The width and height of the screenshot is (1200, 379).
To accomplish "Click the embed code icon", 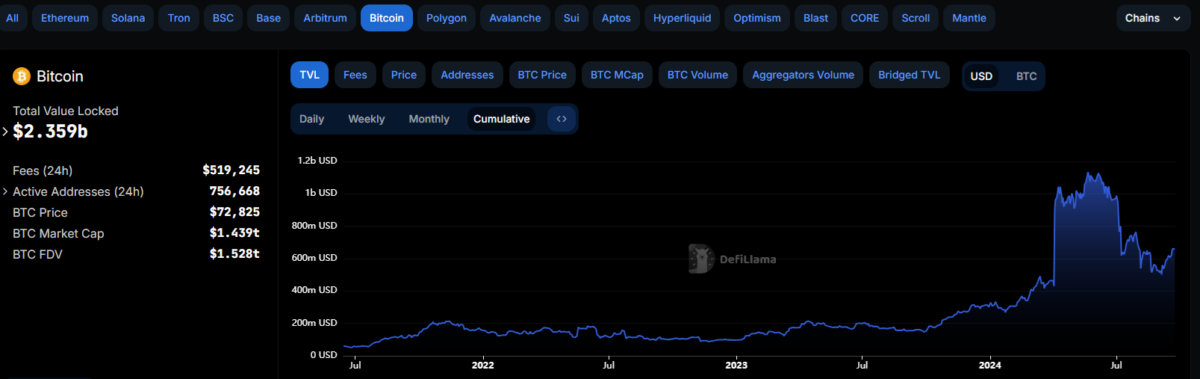I will click(562, 119).
